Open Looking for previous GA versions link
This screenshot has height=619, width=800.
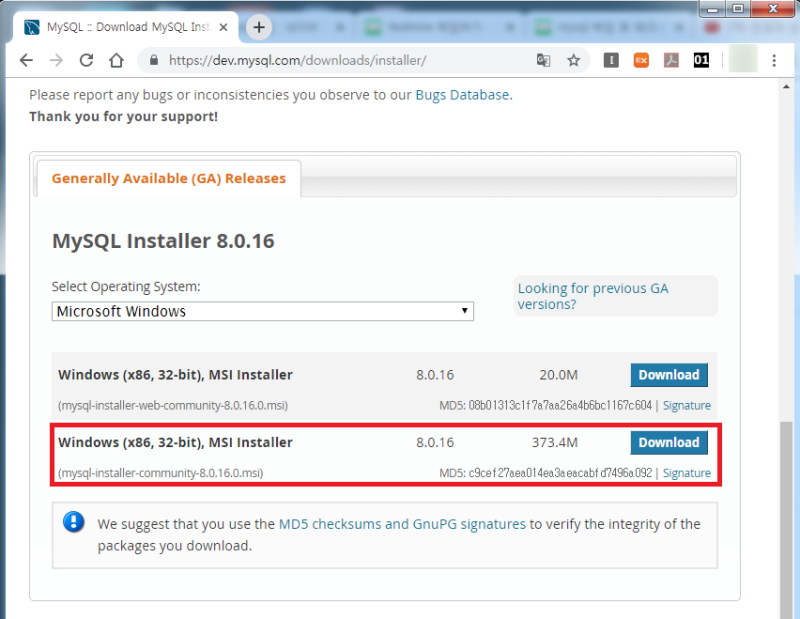click(x=593, y=296)
